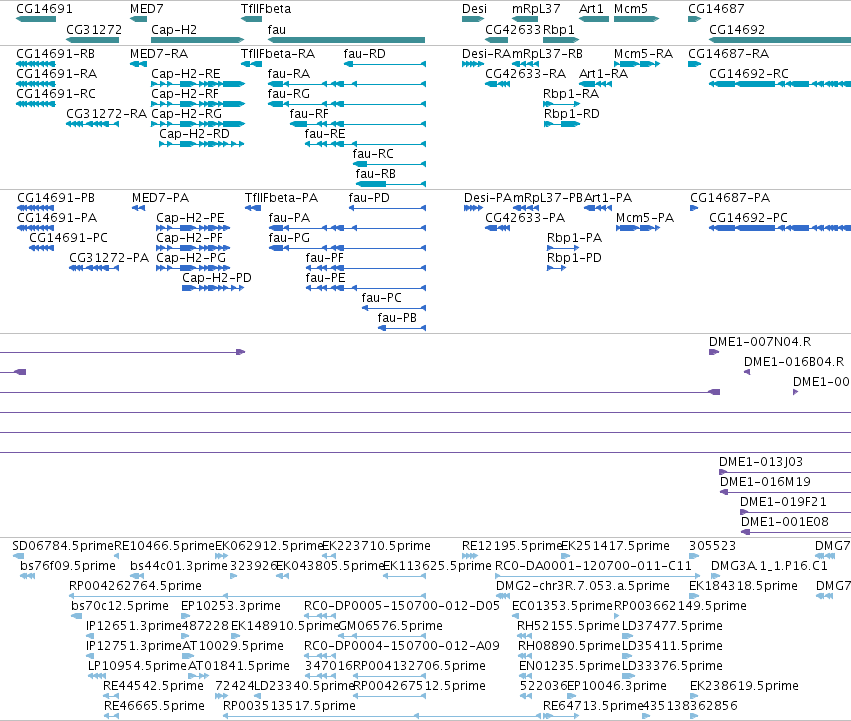Select EST label SD06784.5prime
Screen dimensions: 851x721
pos(62,546)
